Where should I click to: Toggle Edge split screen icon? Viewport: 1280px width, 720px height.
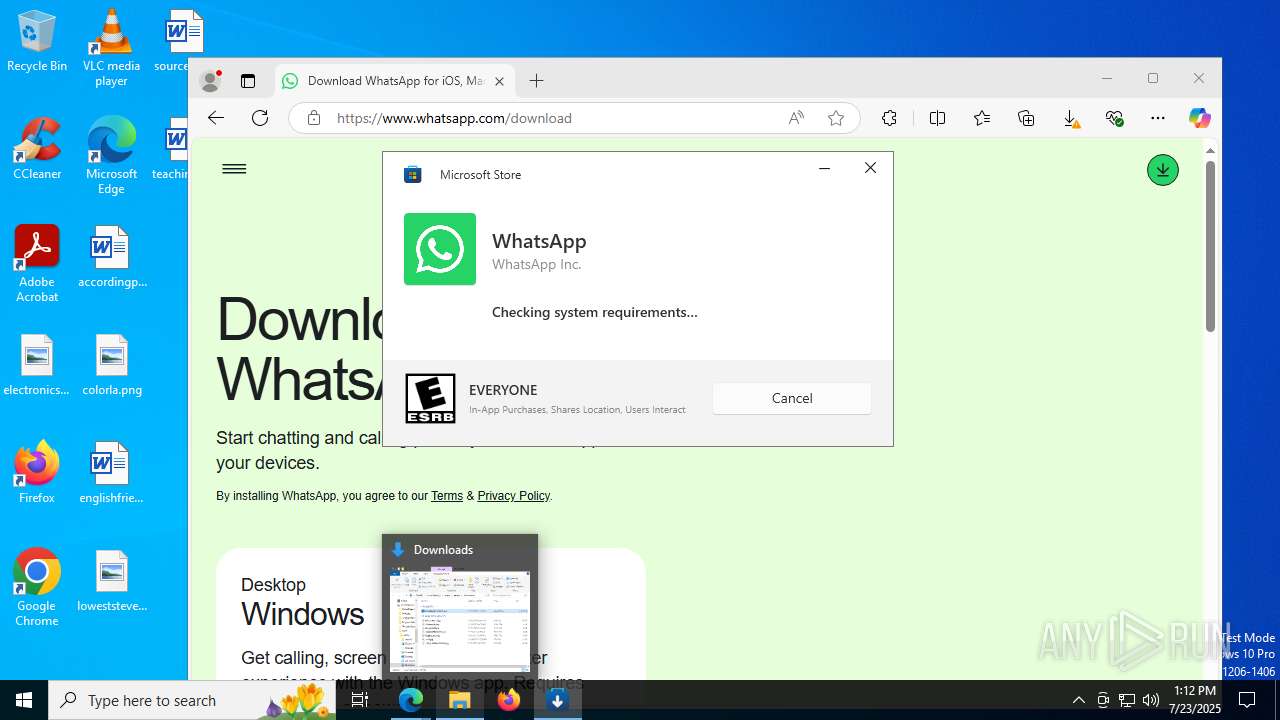point(937,118)
